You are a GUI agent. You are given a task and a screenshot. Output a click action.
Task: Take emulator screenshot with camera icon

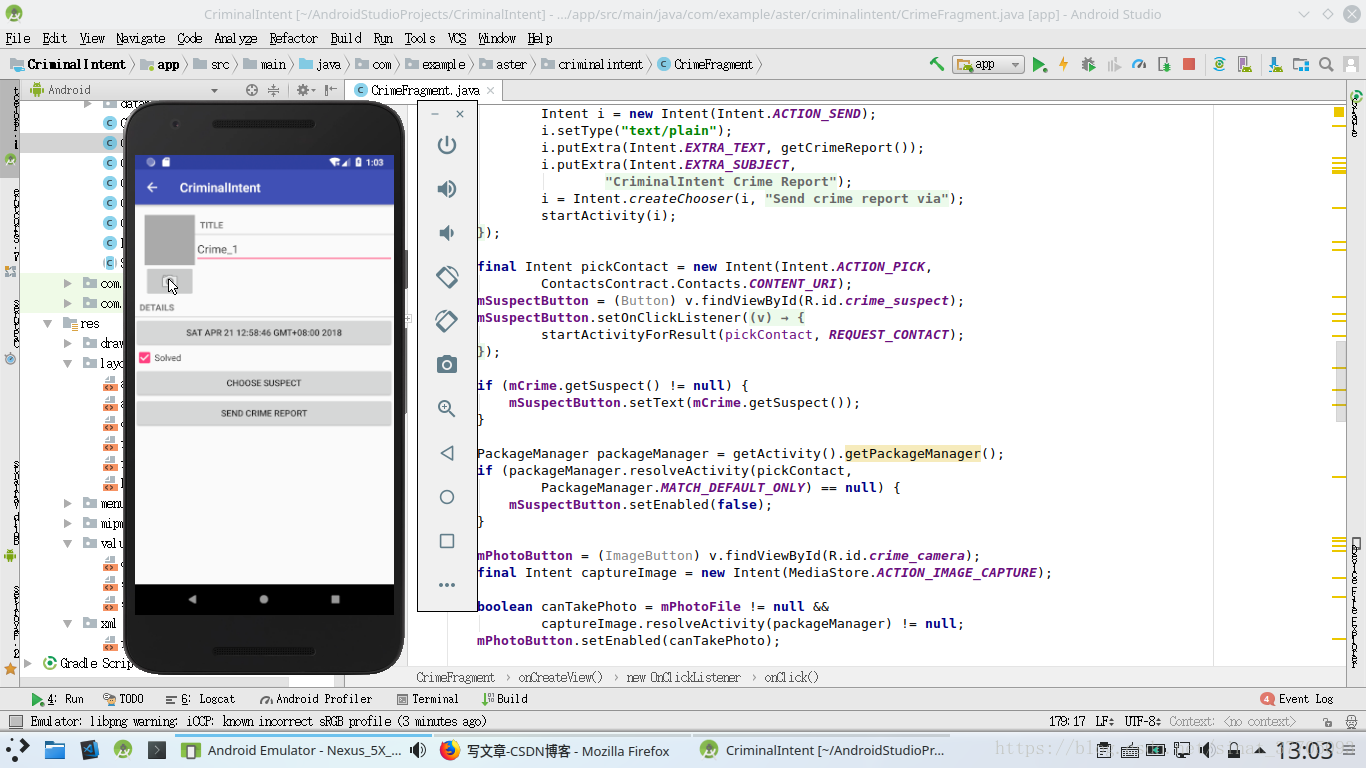point(447,365)
